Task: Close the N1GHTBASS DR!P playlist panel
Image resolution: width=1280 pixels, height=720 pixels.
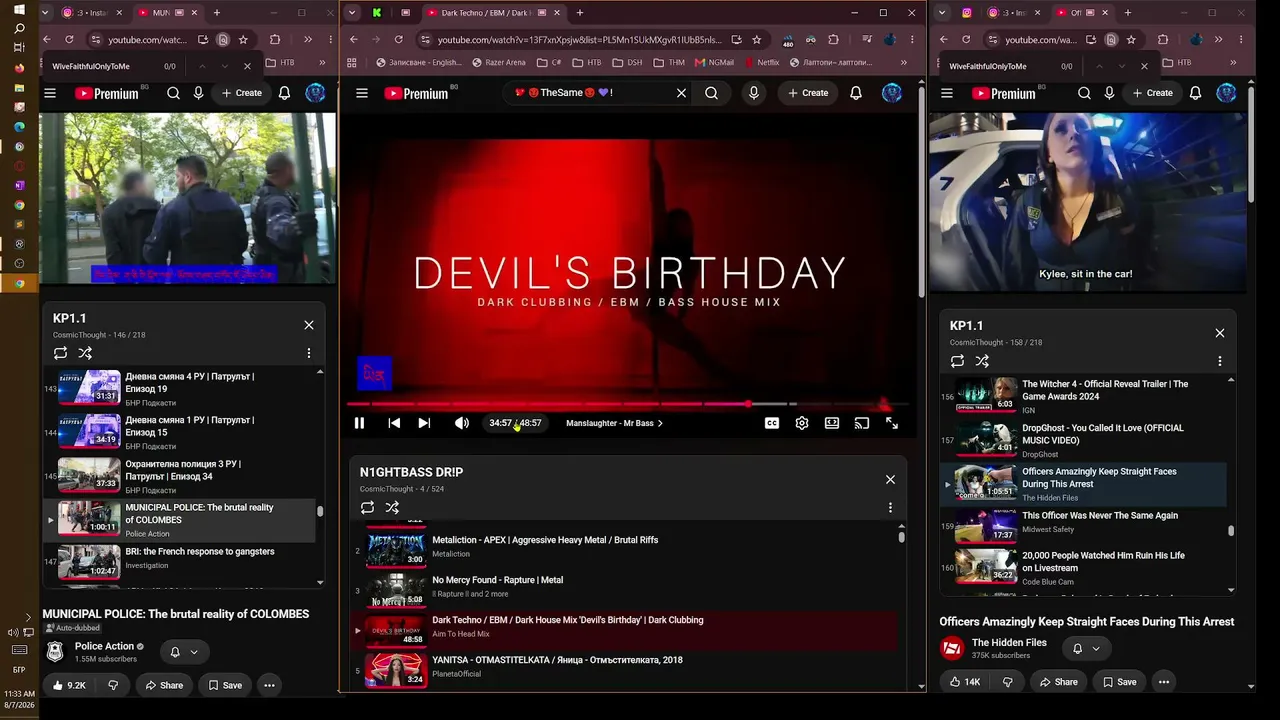Action: (890, 480)
